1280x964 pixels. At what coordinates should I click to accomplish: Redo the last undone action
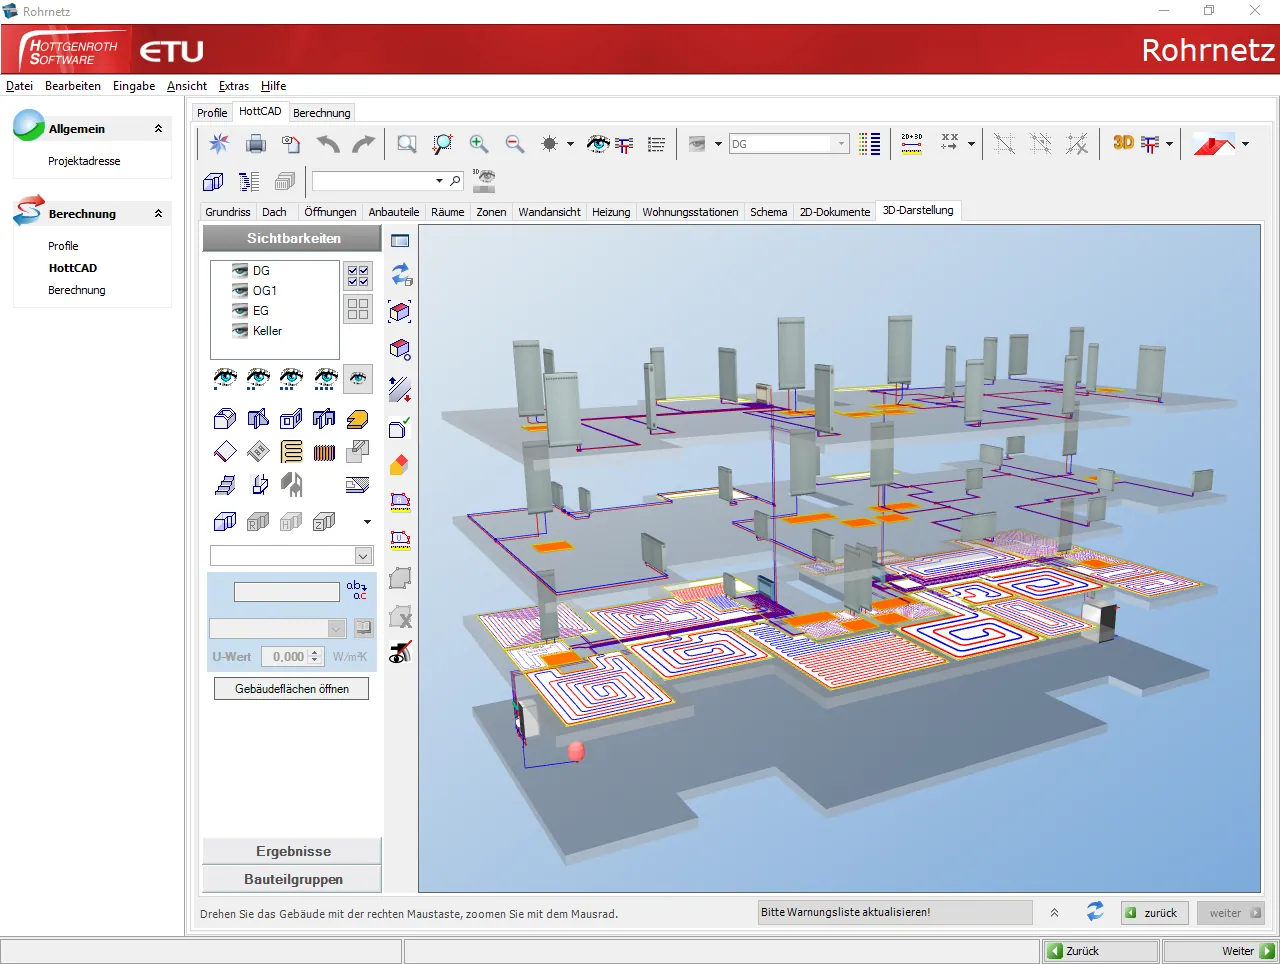pyautogui.click(x=363, y=144)
